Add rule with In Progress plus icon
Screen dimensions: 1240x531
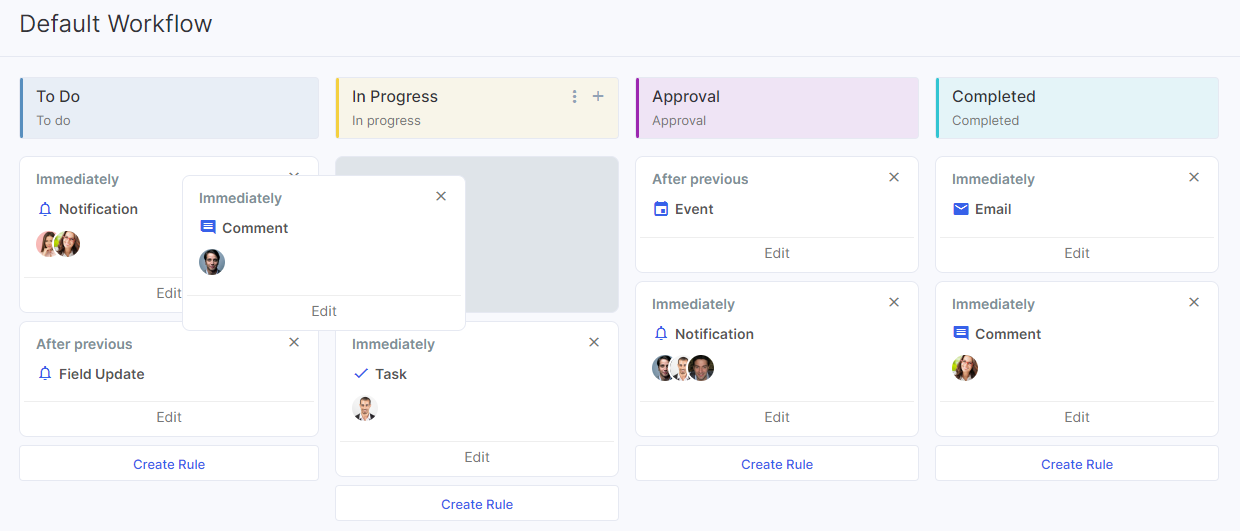tap(598, 96)
